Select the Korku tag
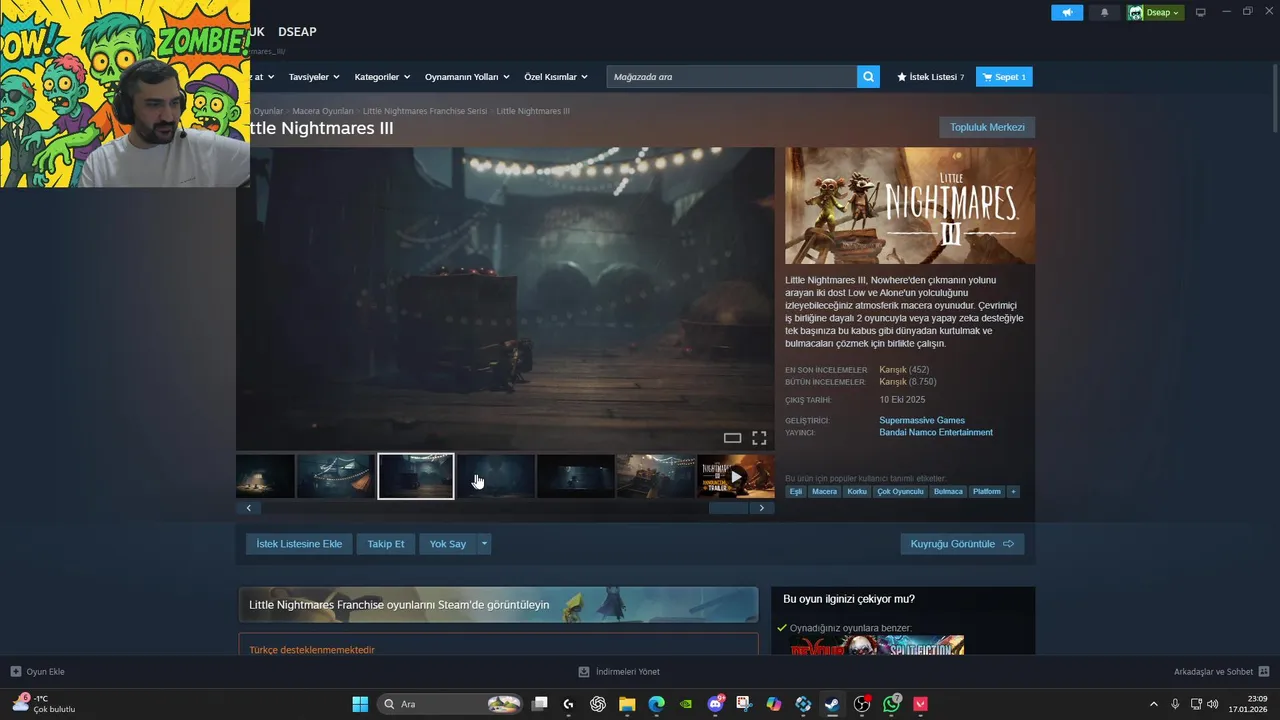Screen dimensions: 1280x720 click(857, 491)
